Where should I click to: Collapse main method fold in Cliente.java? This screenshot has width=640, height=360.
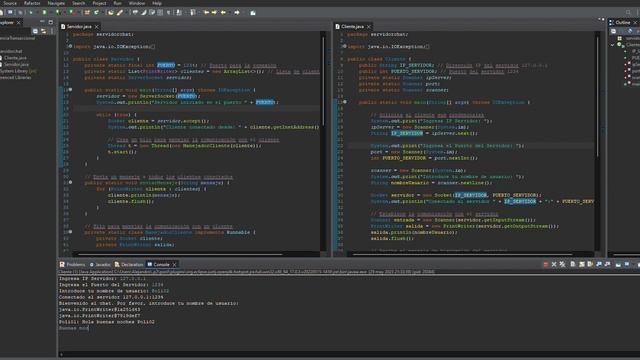[345, 102]
